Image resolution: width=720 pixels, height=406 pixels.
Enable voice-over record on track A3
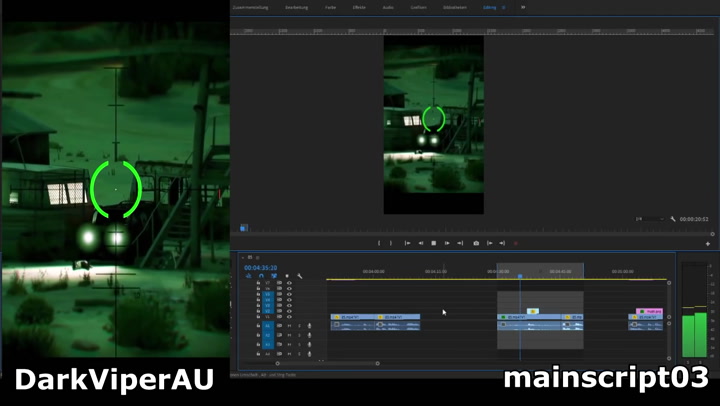309,344
